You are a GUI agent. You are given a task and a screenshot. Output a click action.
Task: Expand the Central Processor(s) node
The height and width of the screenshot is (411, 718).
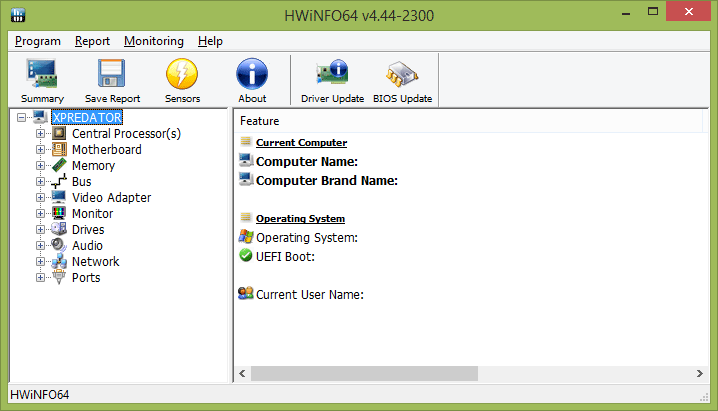click(40, 134)
